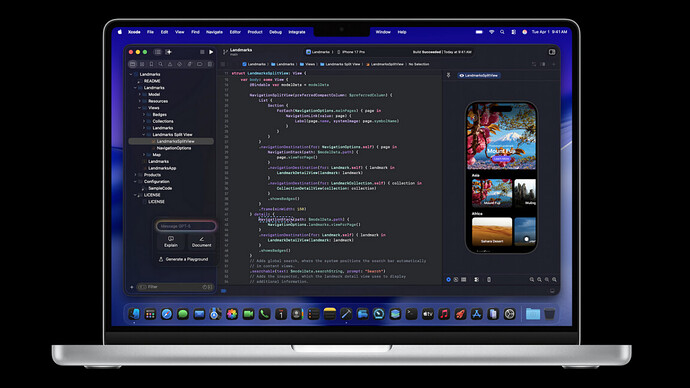Expand the Resources folder
The width and height of the screenshot is (690, 388).
click(x=139, y=101)
